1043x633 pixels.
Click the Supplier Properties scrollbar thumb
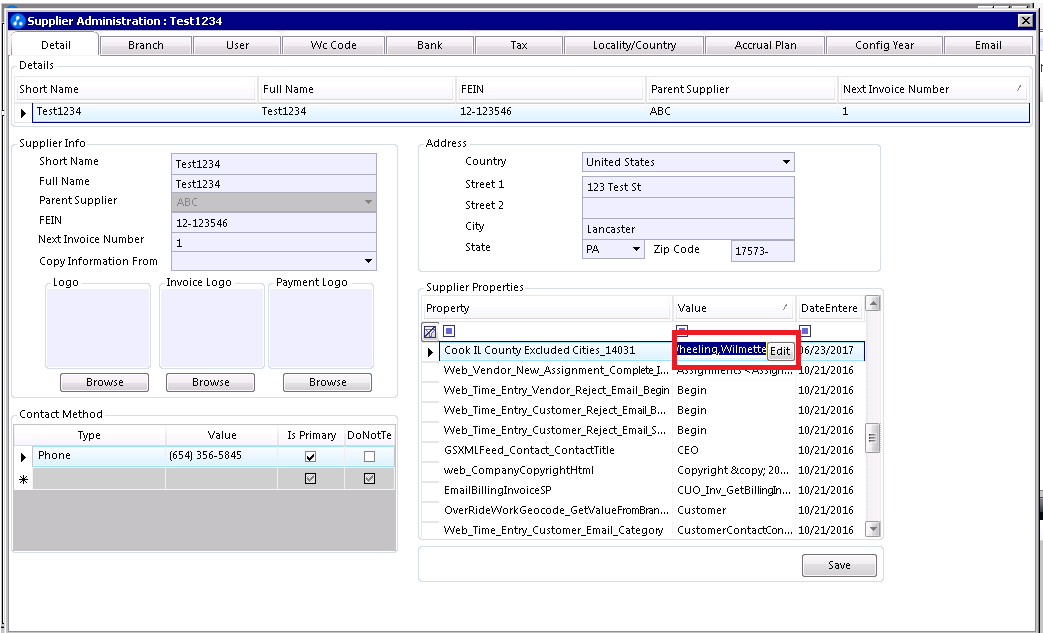point(872,438)
